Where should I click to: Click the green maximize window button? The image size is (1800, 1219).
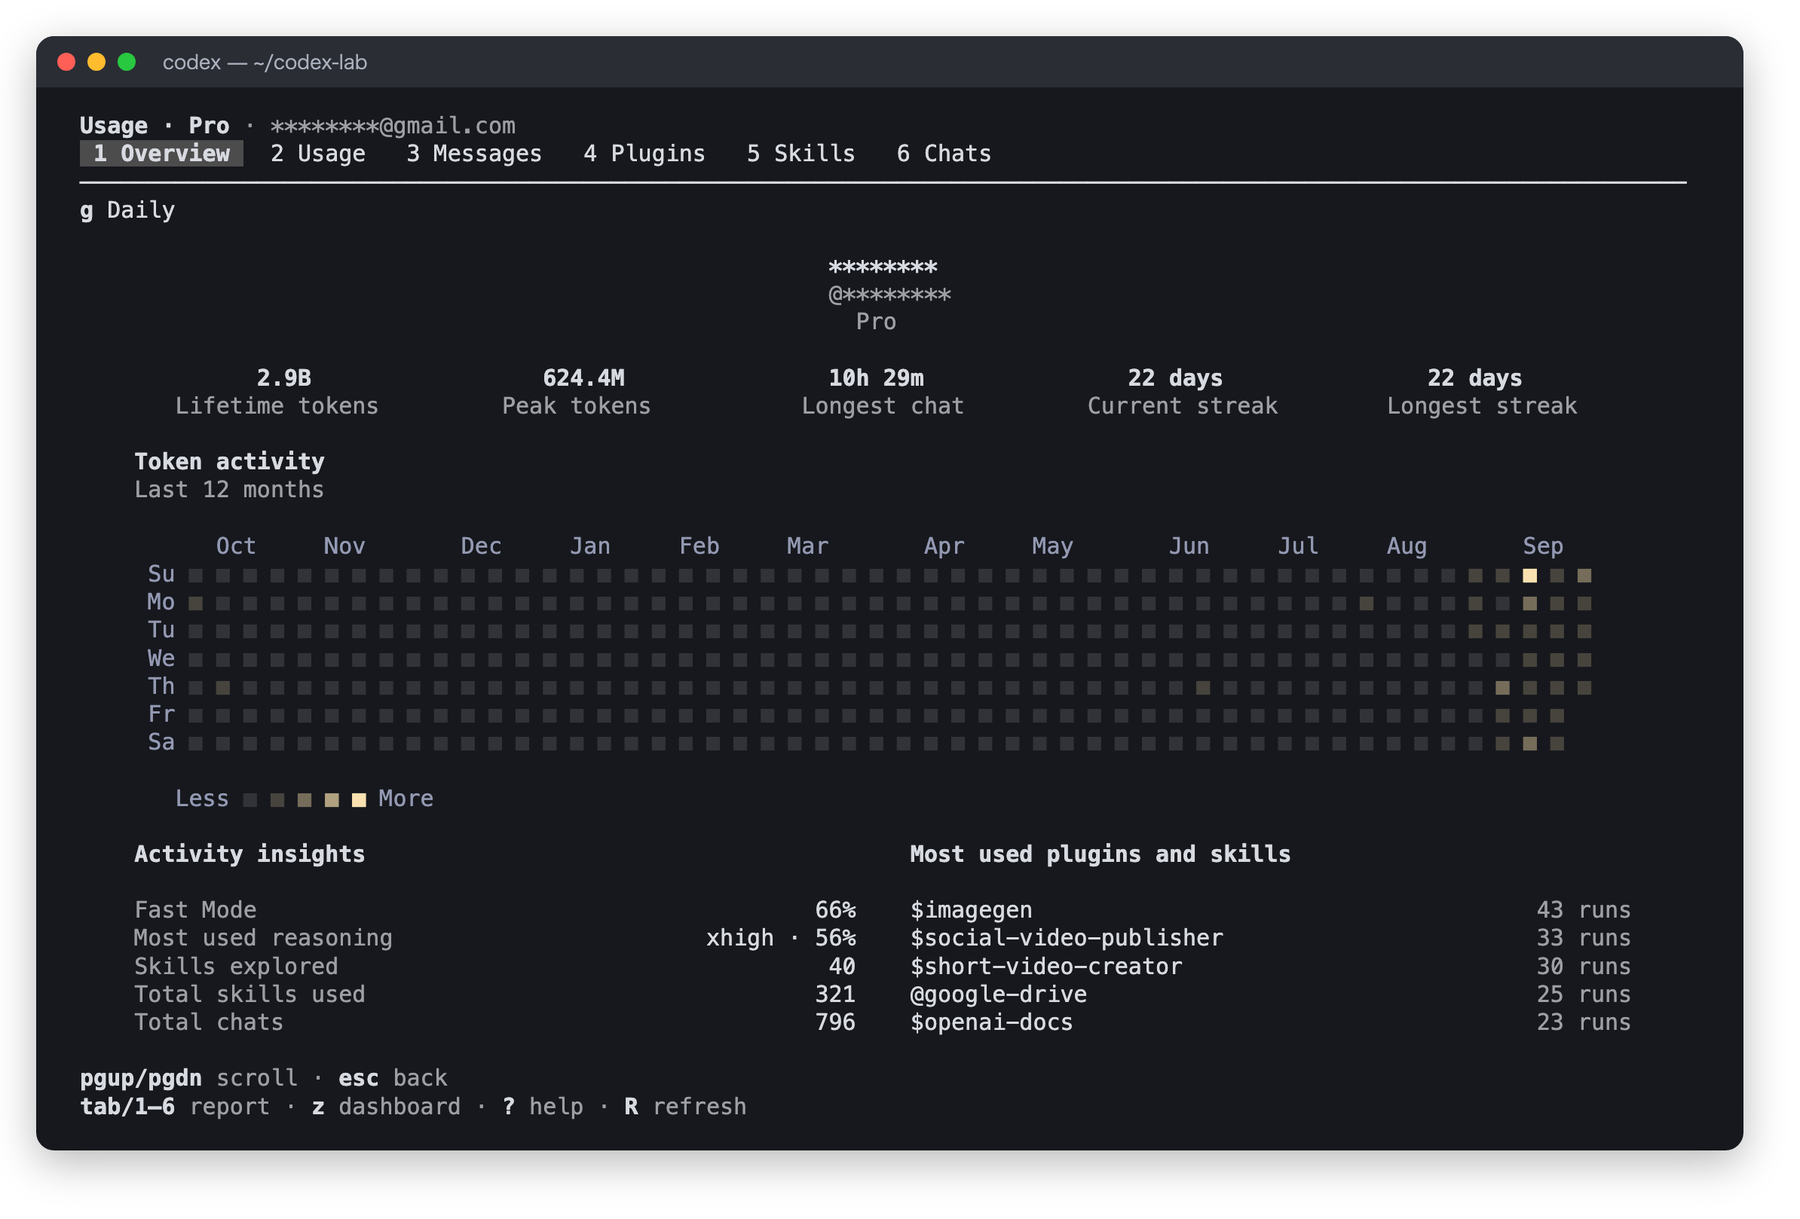[x=127, y=62]
